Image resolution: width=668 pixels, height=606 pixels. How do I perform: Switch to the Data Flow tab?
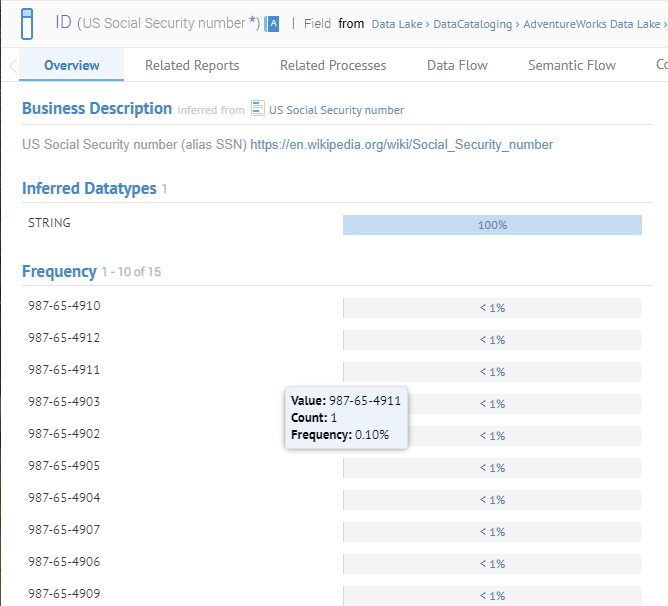point(457,65)
